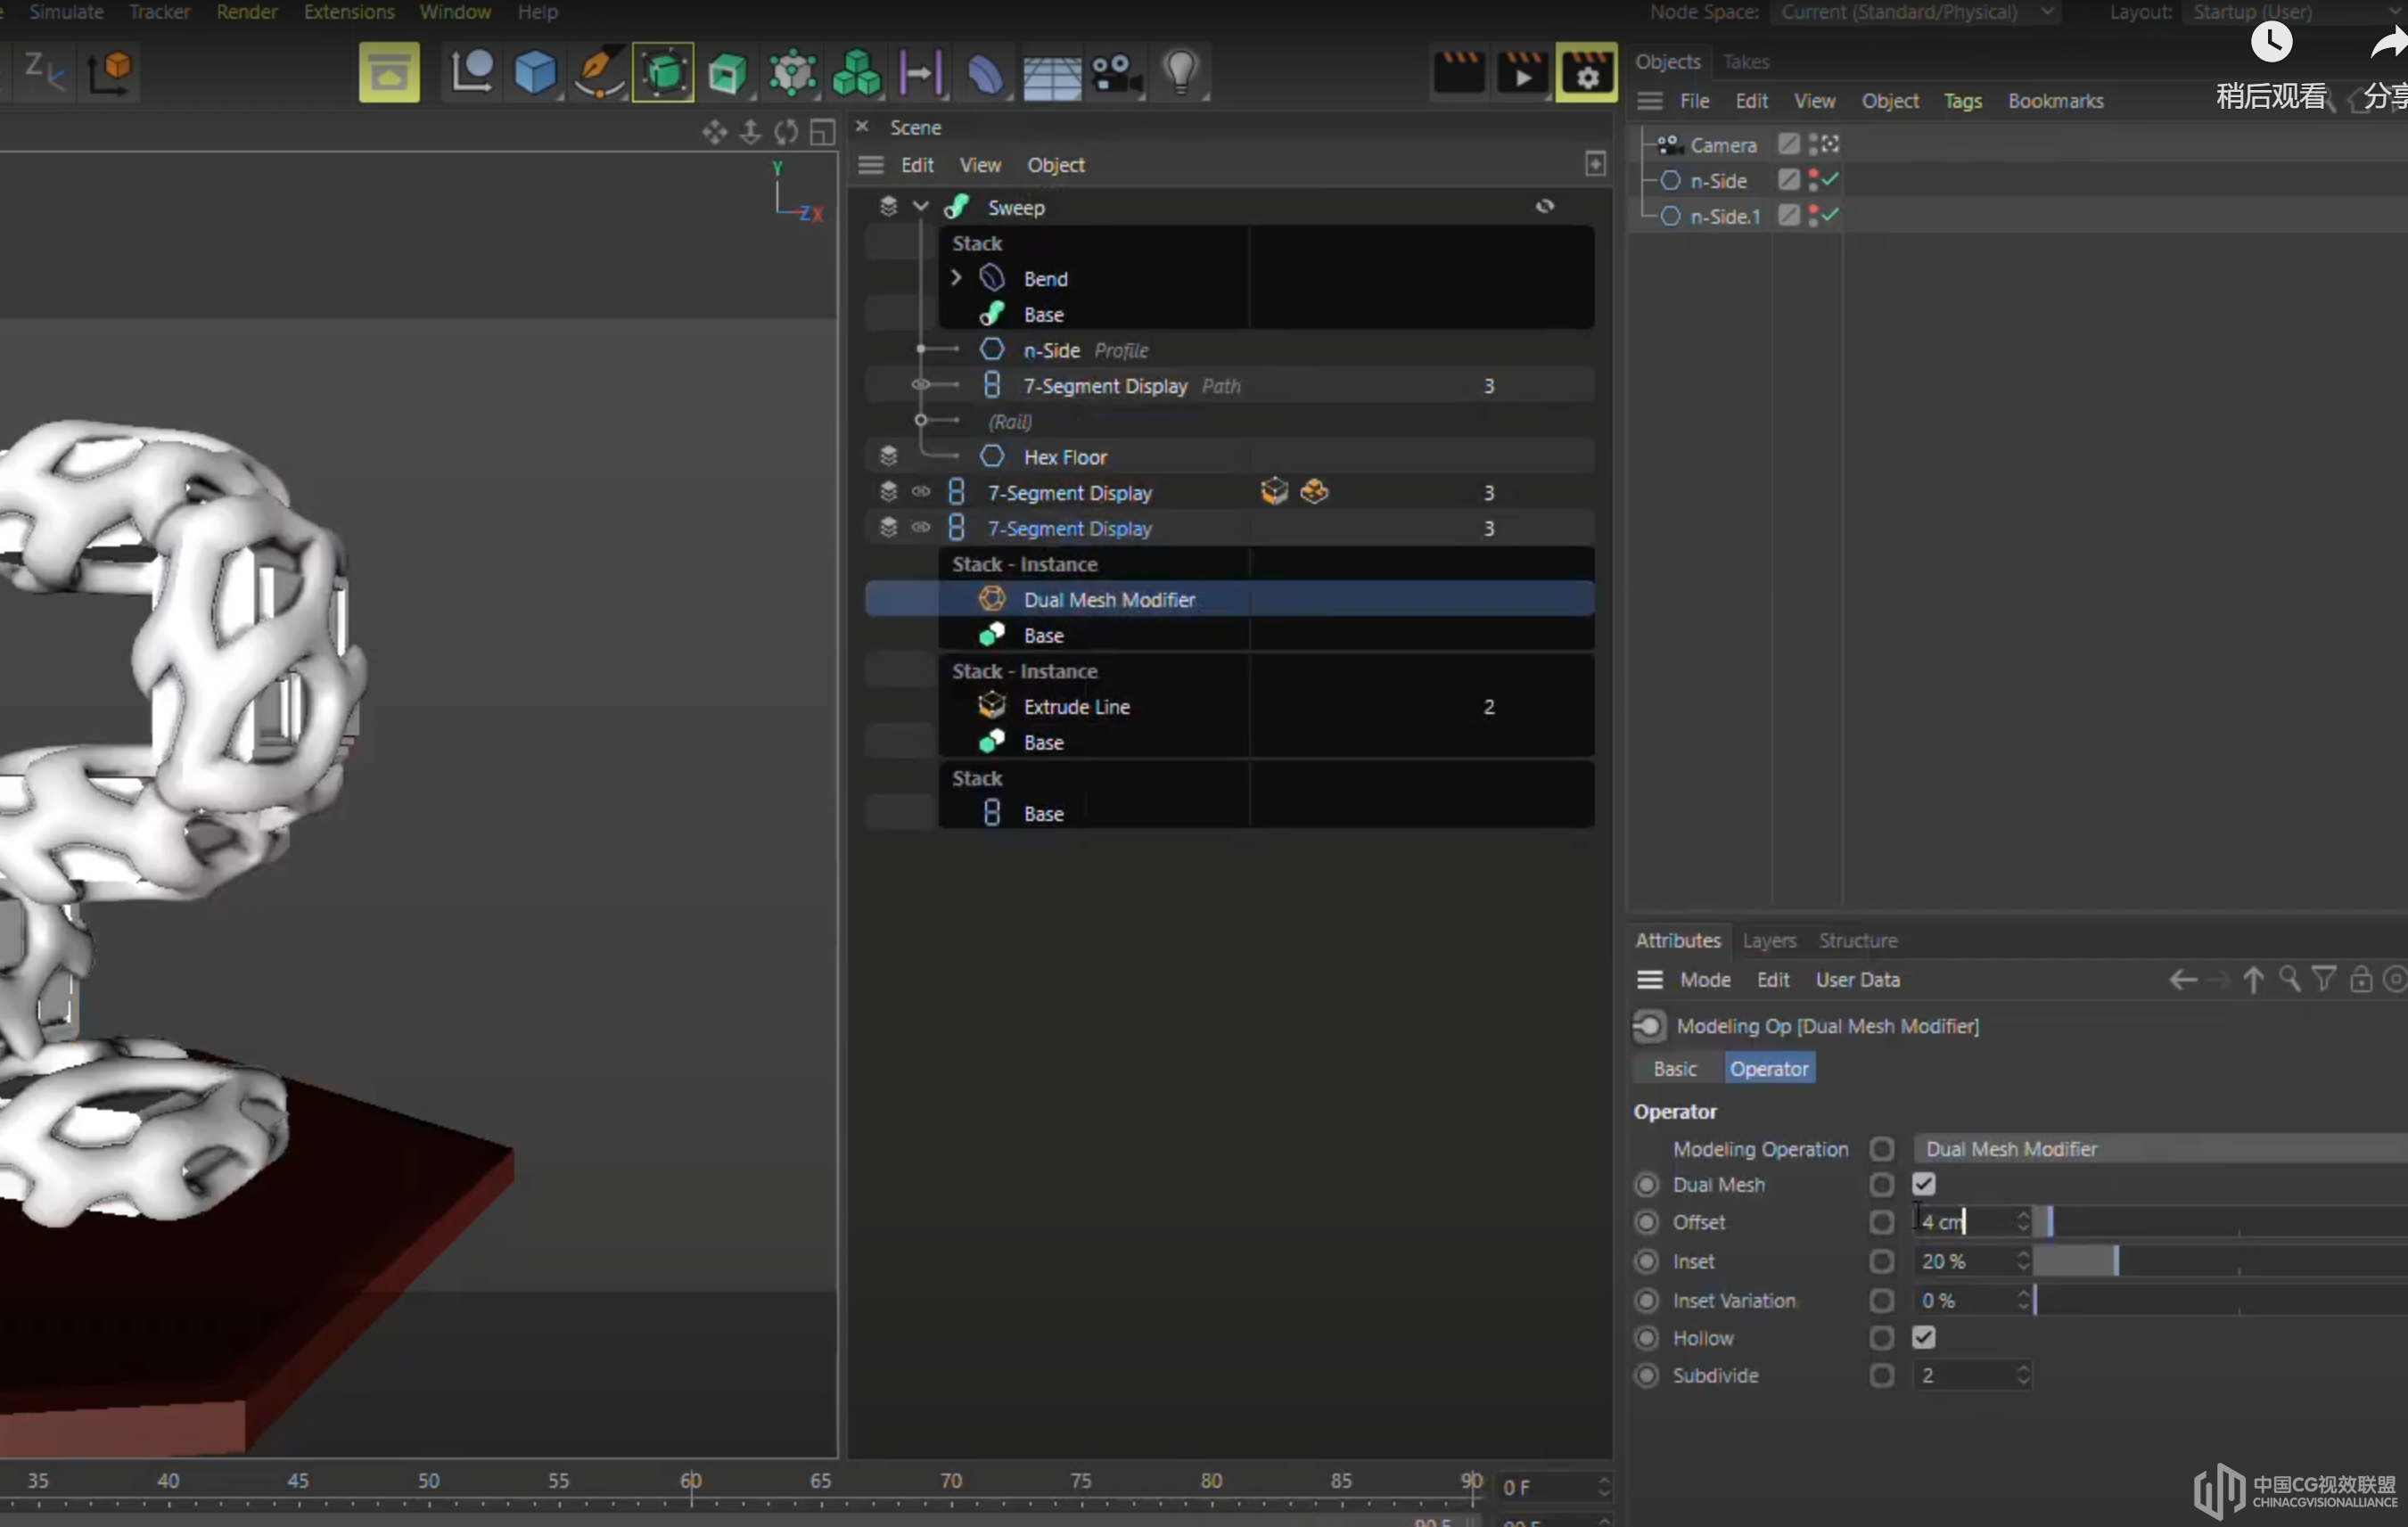Click the viewport move camera icon
The height and width of the screenshot is (1527, 2408).
(x=714, y=131)
